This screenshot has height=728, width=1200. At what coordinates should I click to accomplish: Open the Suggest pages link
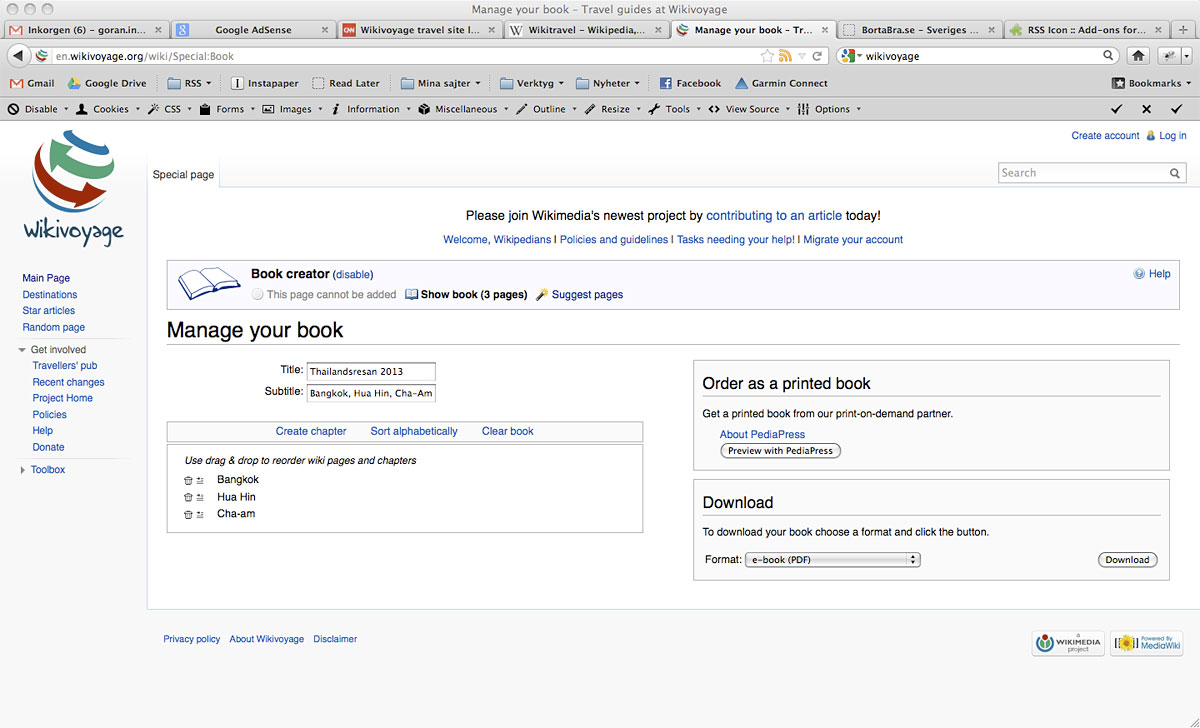[587, 295]
